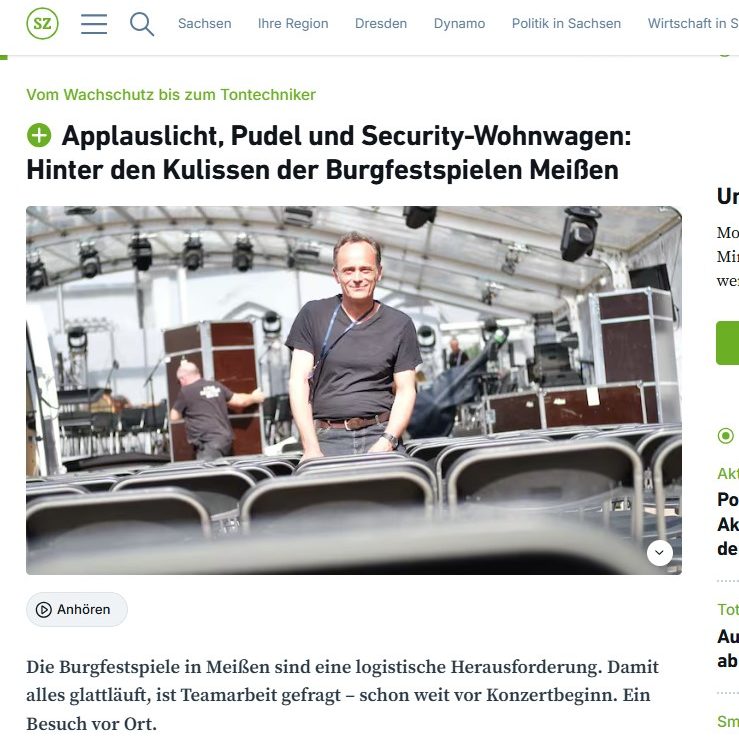The width and height of the screenshot is (739, 737).
Task: Open the sidebar headline starting 'Au'
Action: 728,648
